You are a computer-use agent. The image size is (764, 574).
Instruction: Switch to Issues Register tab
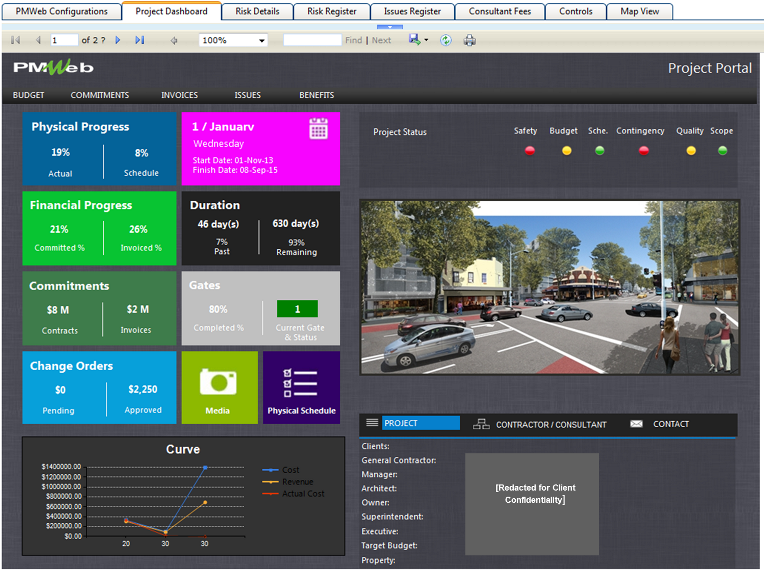(x=412, y=11)
